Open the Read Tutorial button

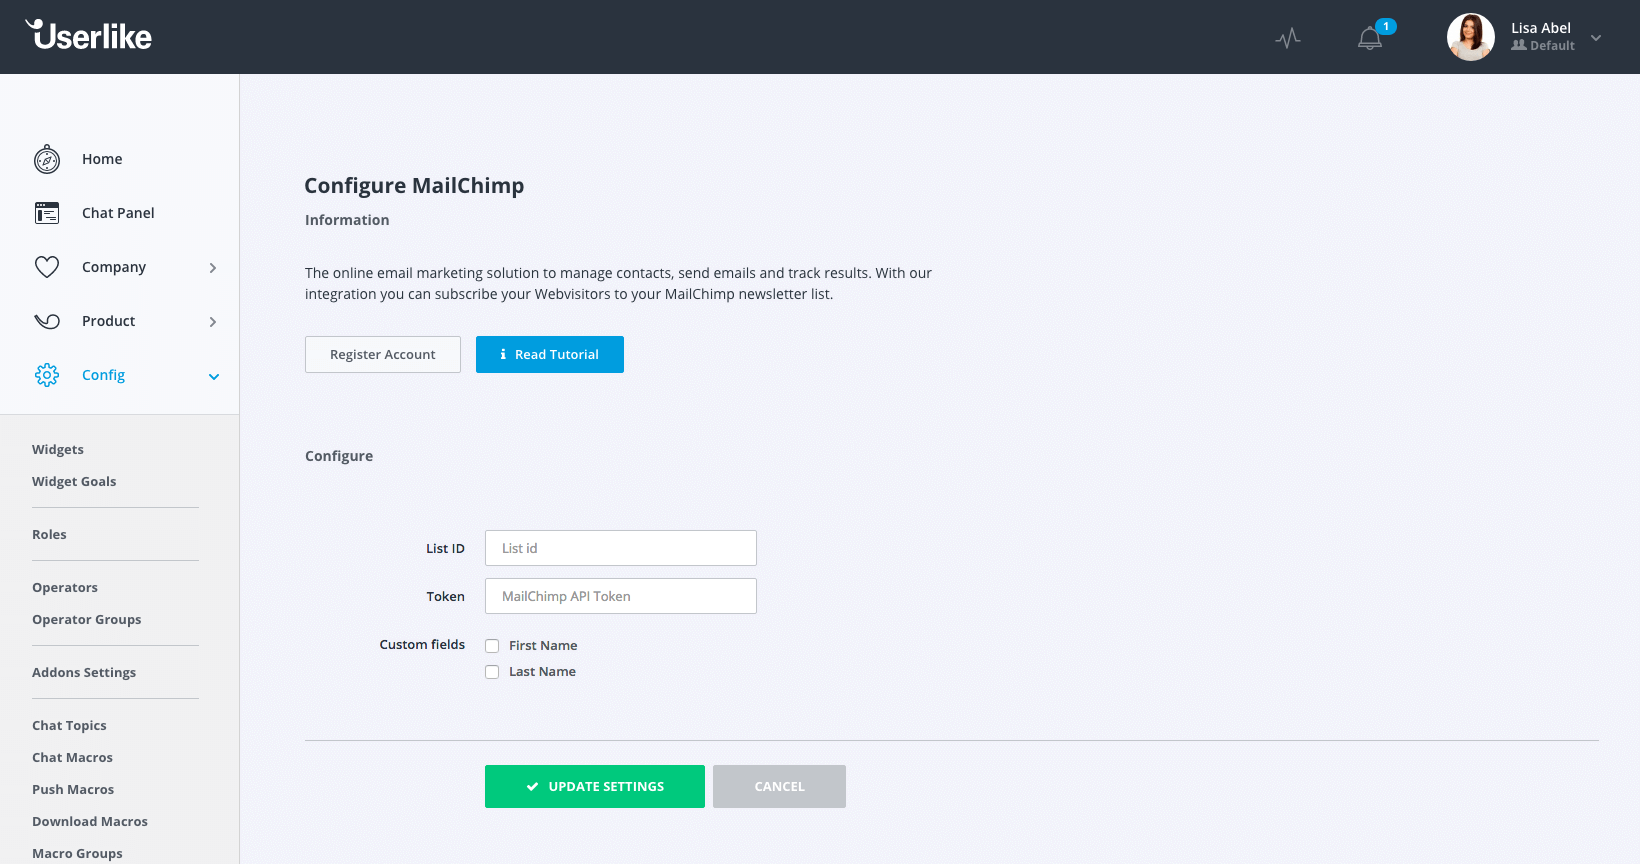pyautogui.click(x=549, y=355)
